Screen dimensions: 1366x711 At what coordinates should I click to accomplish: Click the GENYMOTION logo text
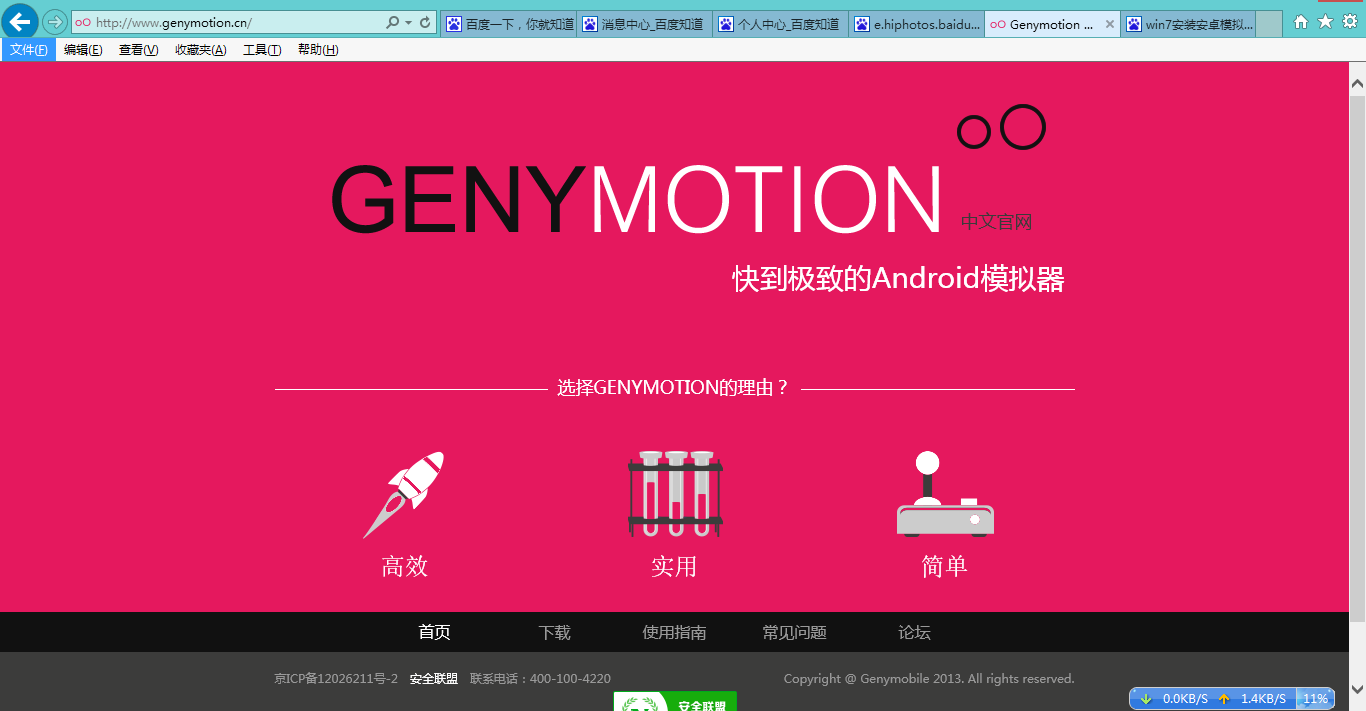pyautogui.click(x=636, y=200)
